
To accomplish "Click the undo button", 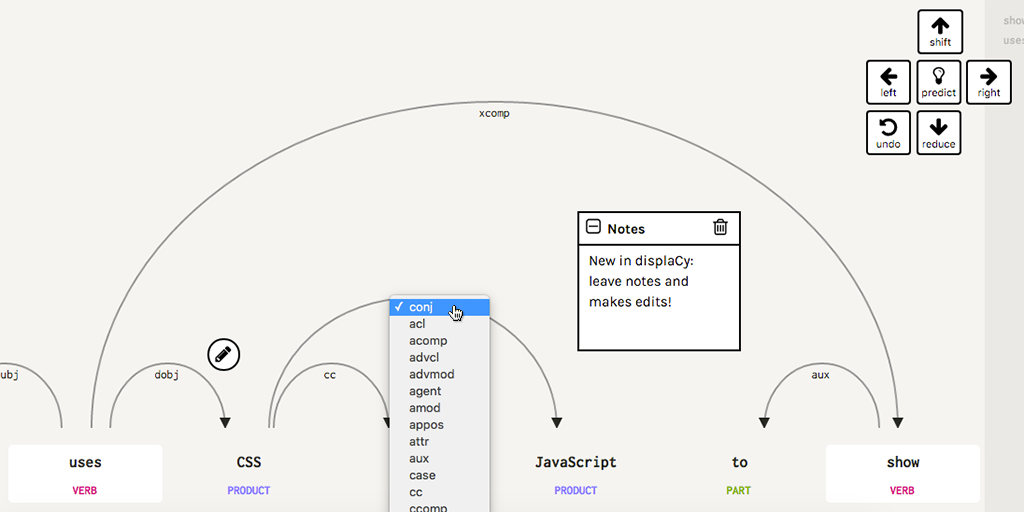I will 888,132.
